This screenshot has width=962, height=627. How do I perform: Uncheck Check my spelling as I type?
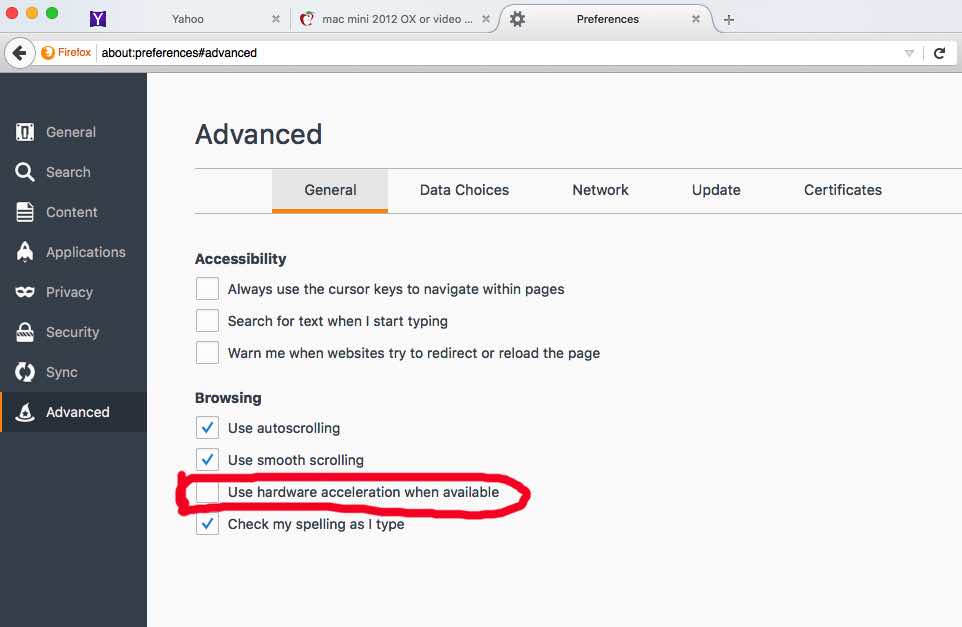pos(207,524)
